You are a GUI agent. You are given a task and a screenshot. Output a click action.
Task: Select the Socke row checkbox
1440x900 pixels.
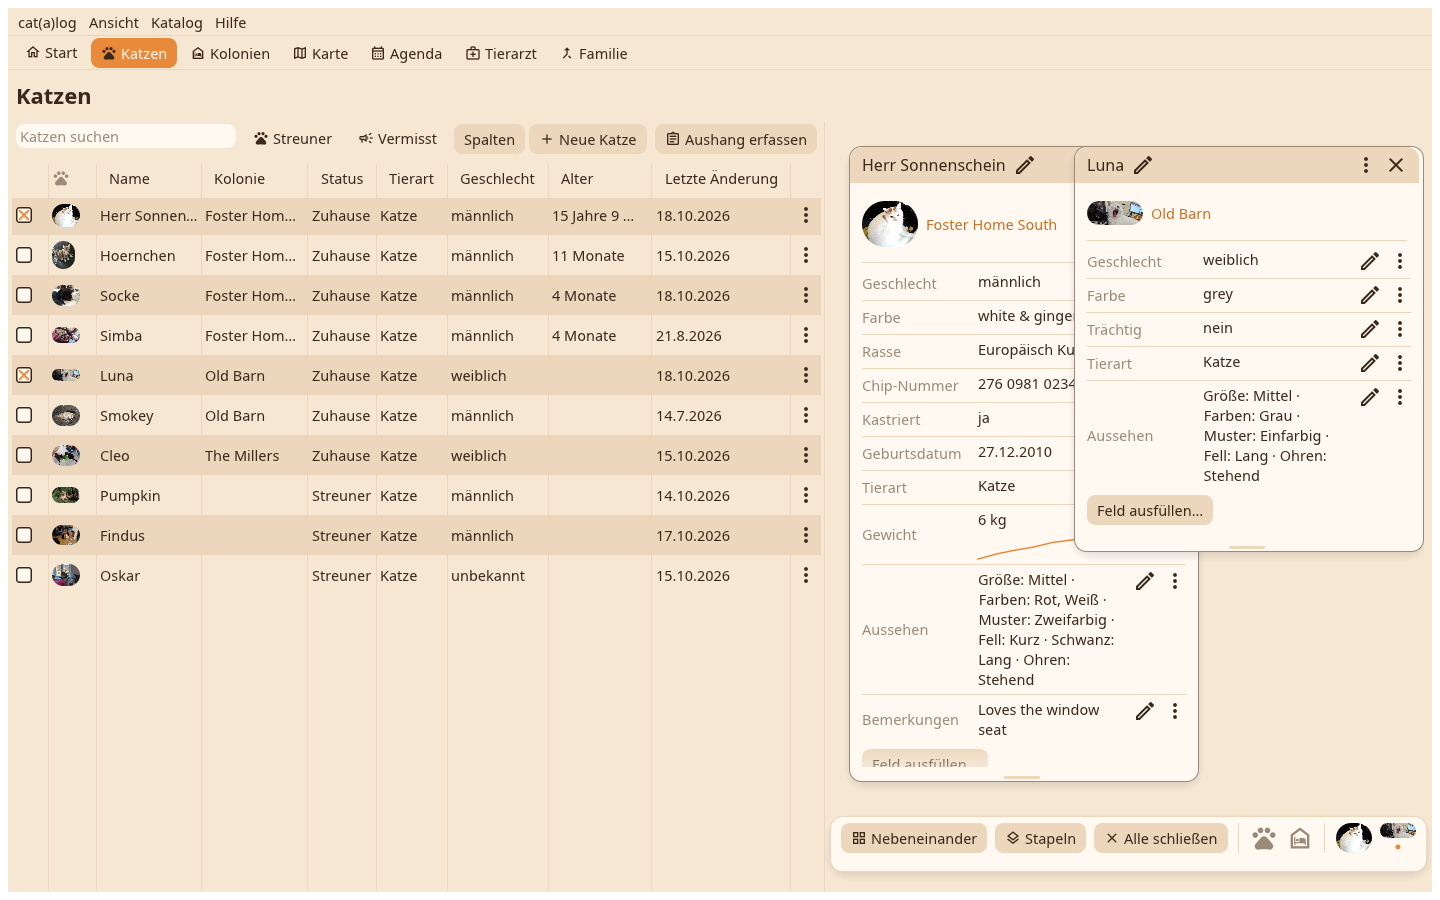(x=24, y=295)
